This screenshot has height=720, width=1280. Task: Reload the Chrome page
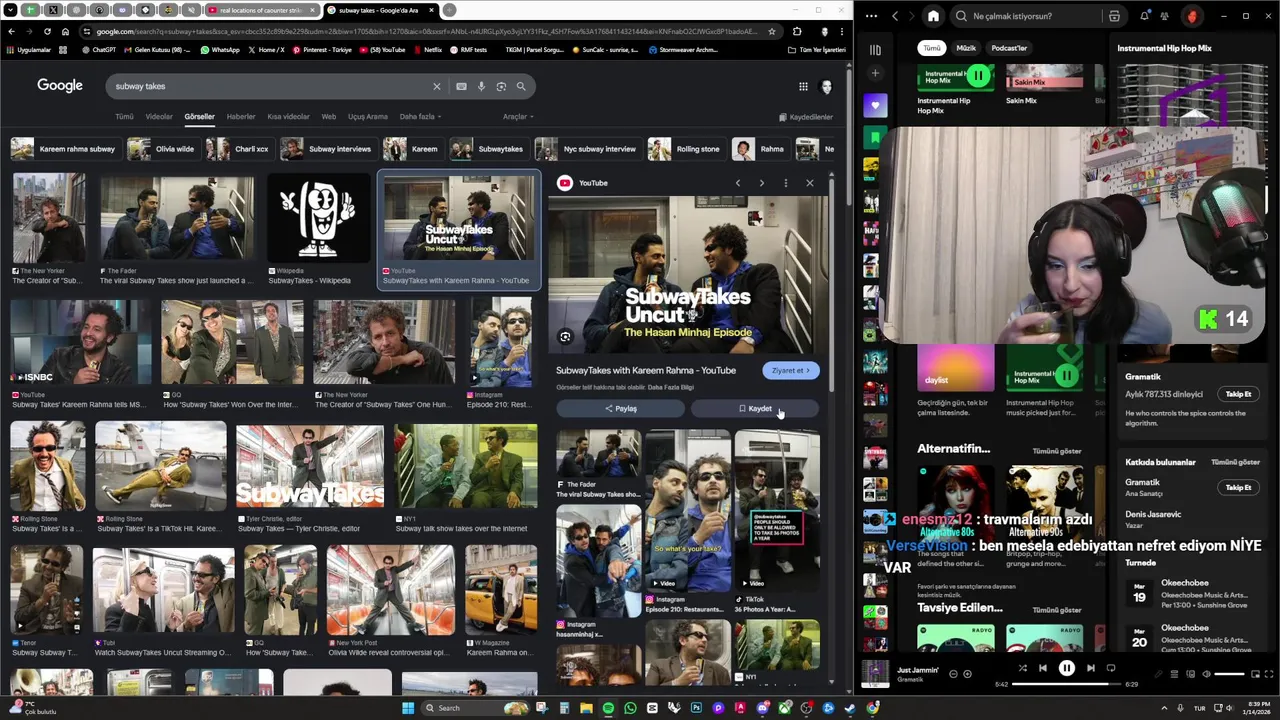(47, 31)
